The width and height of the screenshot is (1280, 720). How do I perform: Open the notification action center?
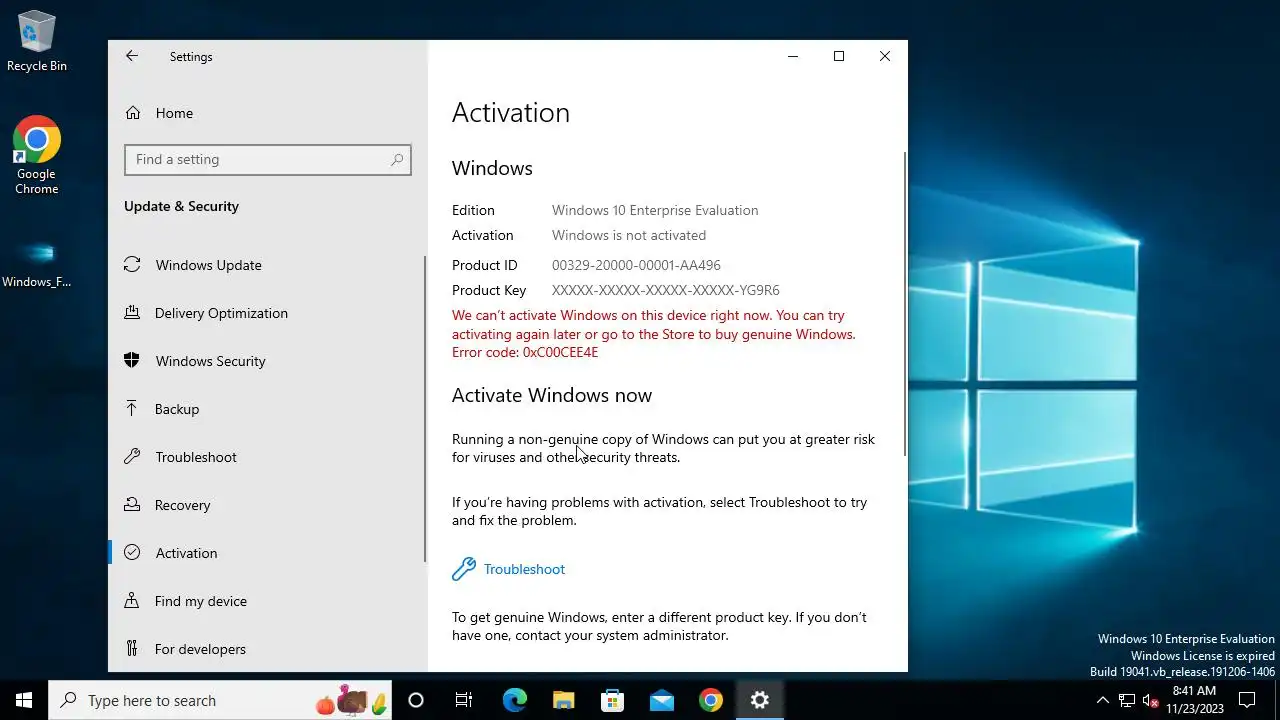[1247, 700]
